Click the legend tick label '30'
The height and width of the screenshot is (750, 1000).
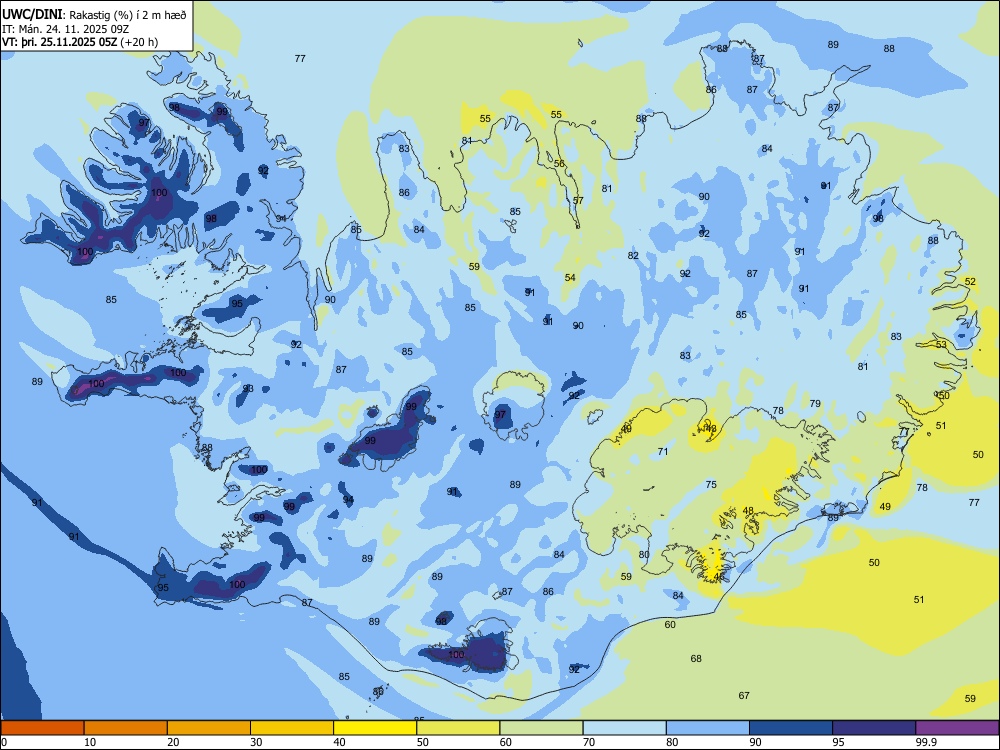point(256,742)
